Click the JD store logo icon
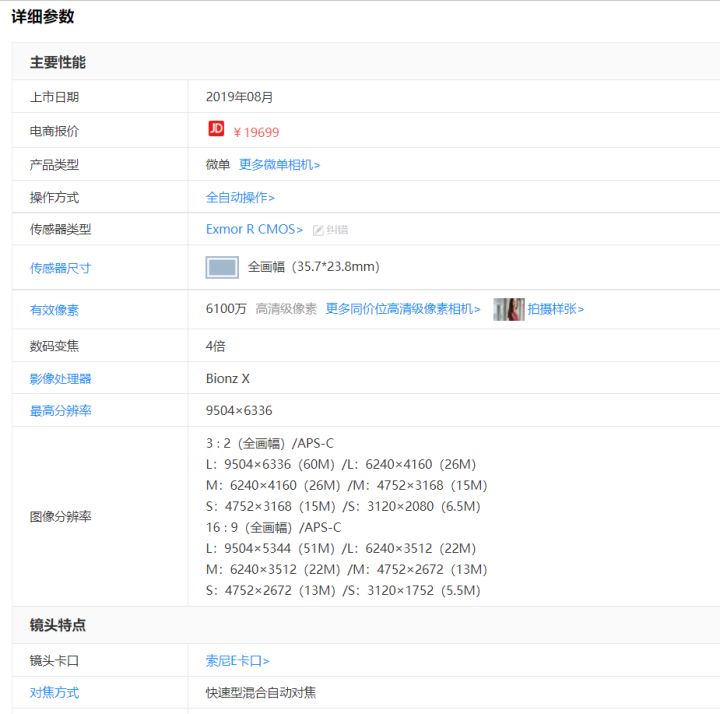This screenshot has height=714, width=720. click(x=216, y=129)
